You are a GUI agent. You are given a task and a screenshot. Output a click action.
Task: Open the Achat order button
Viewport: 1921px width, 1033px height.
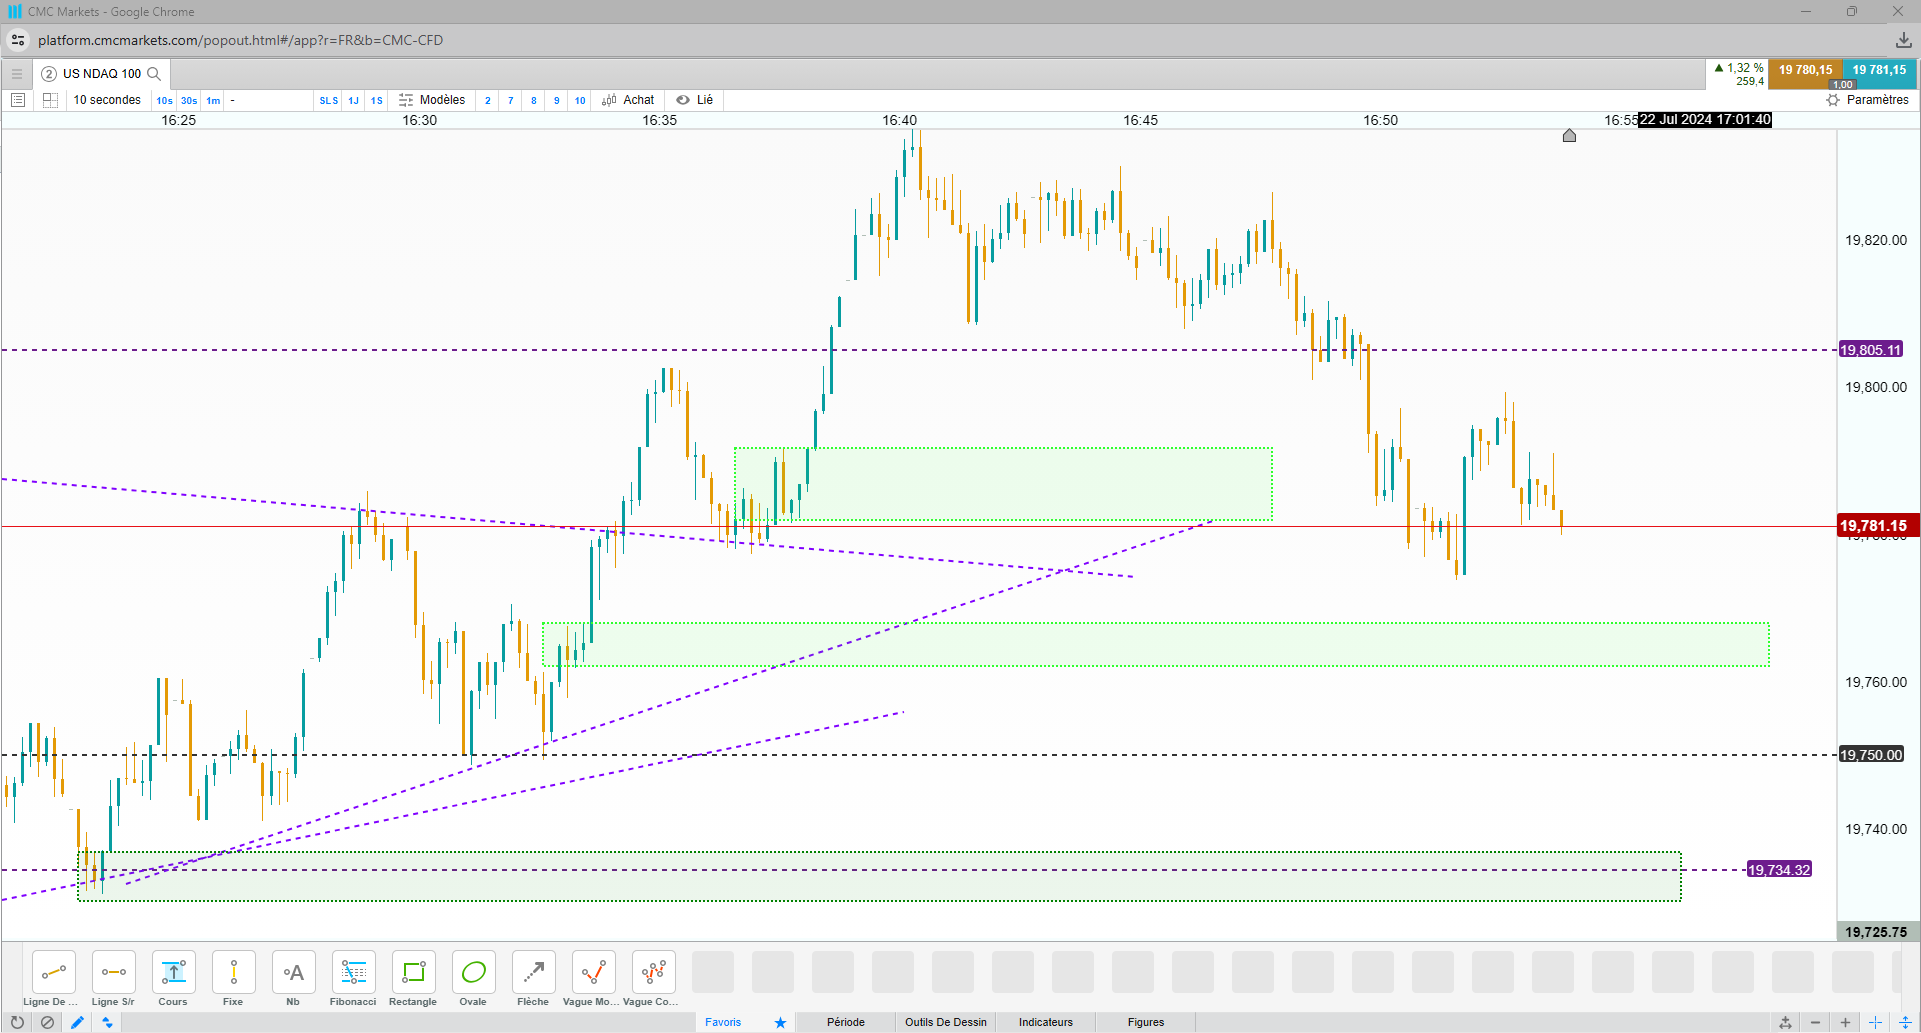pyautogui.click(x=628, y=100)
